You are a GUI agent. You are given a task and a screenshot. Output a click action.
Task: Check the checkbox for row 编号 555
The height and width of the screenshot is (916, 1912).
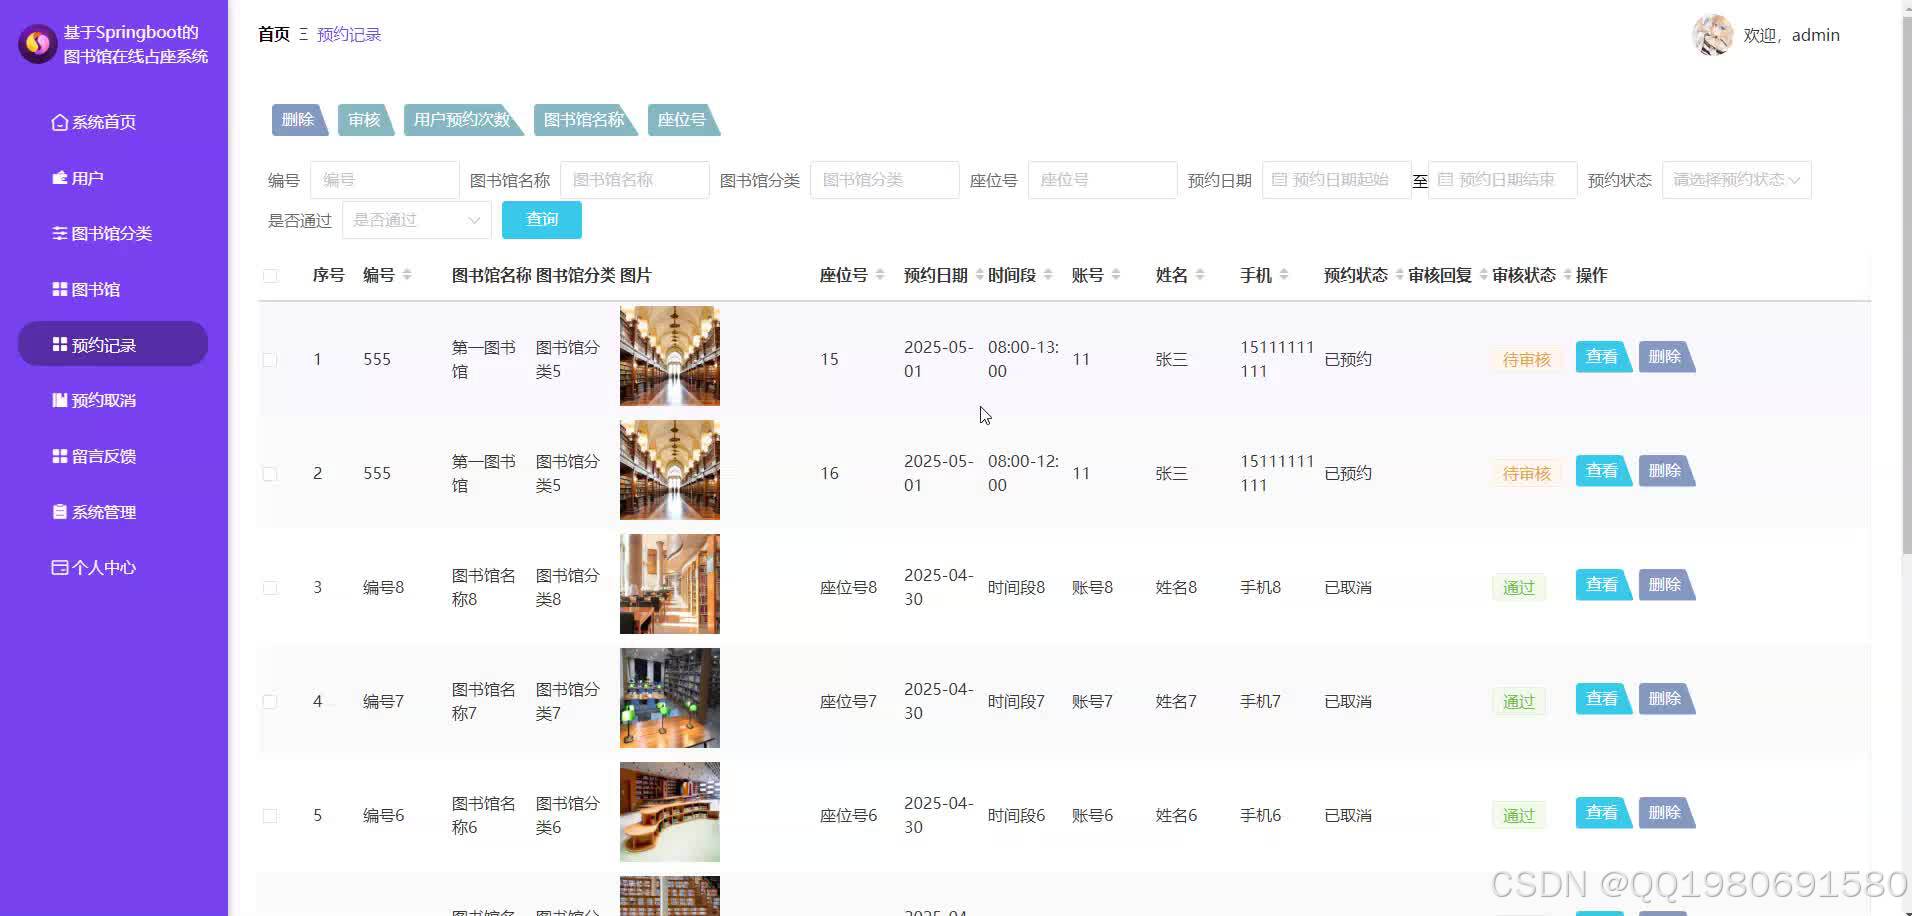(269, 359)
